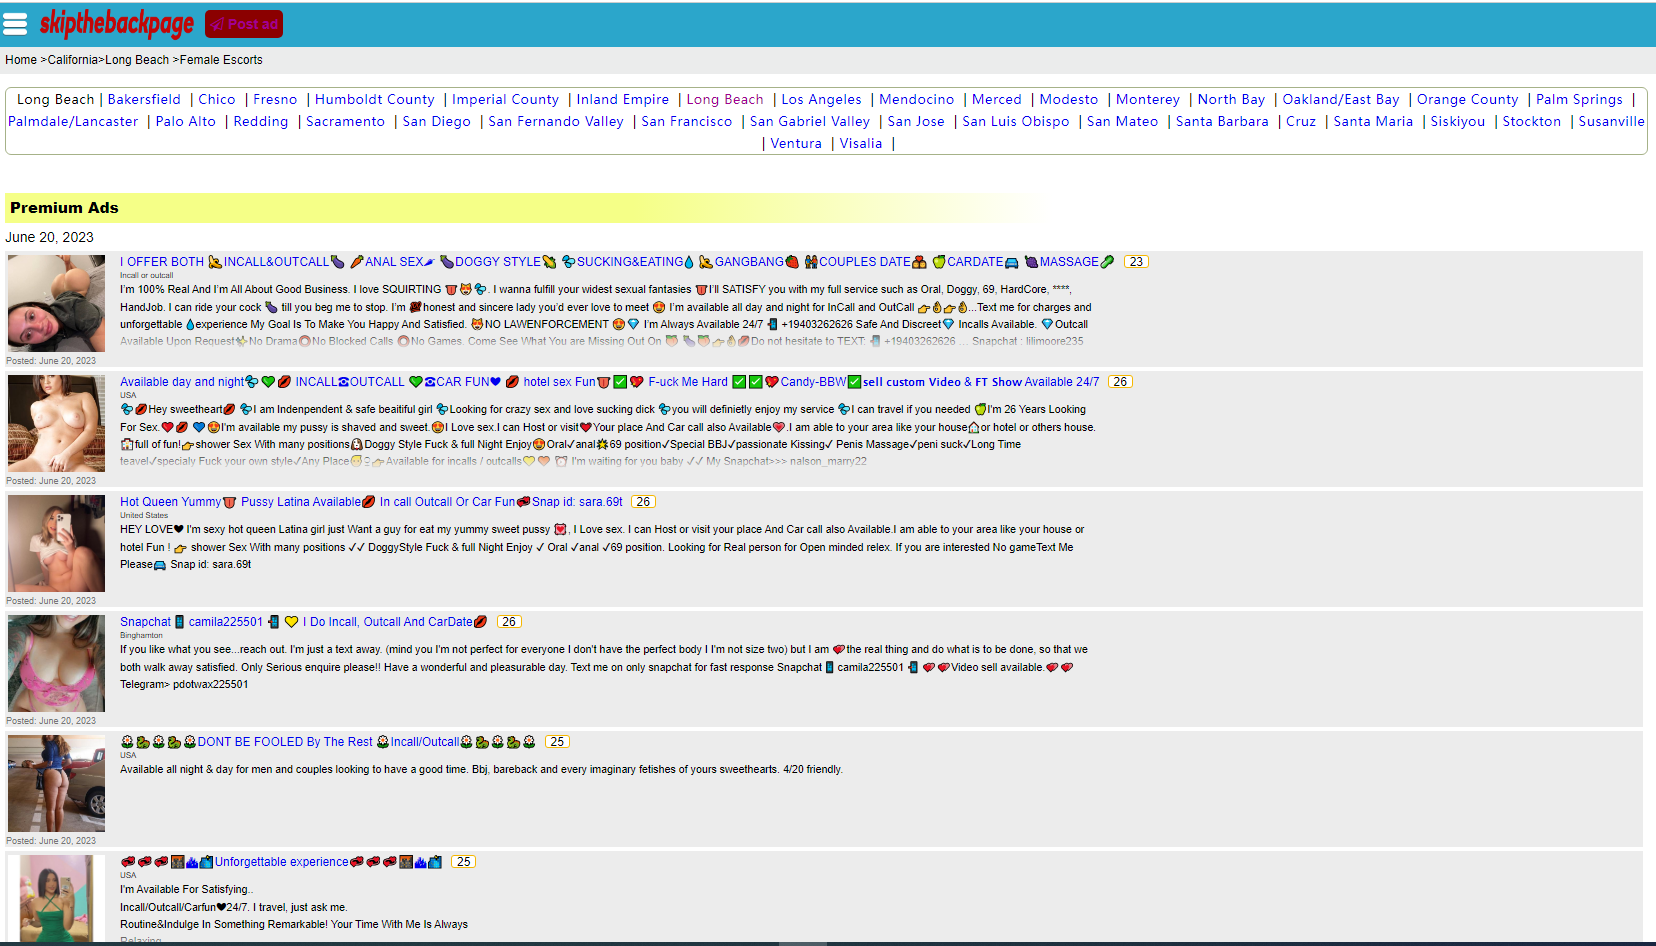The height and width of the screenshot is (946, 1656).
Task: Click the Orange County city link
Action: pyautogui.click(x=1467, y=100)
